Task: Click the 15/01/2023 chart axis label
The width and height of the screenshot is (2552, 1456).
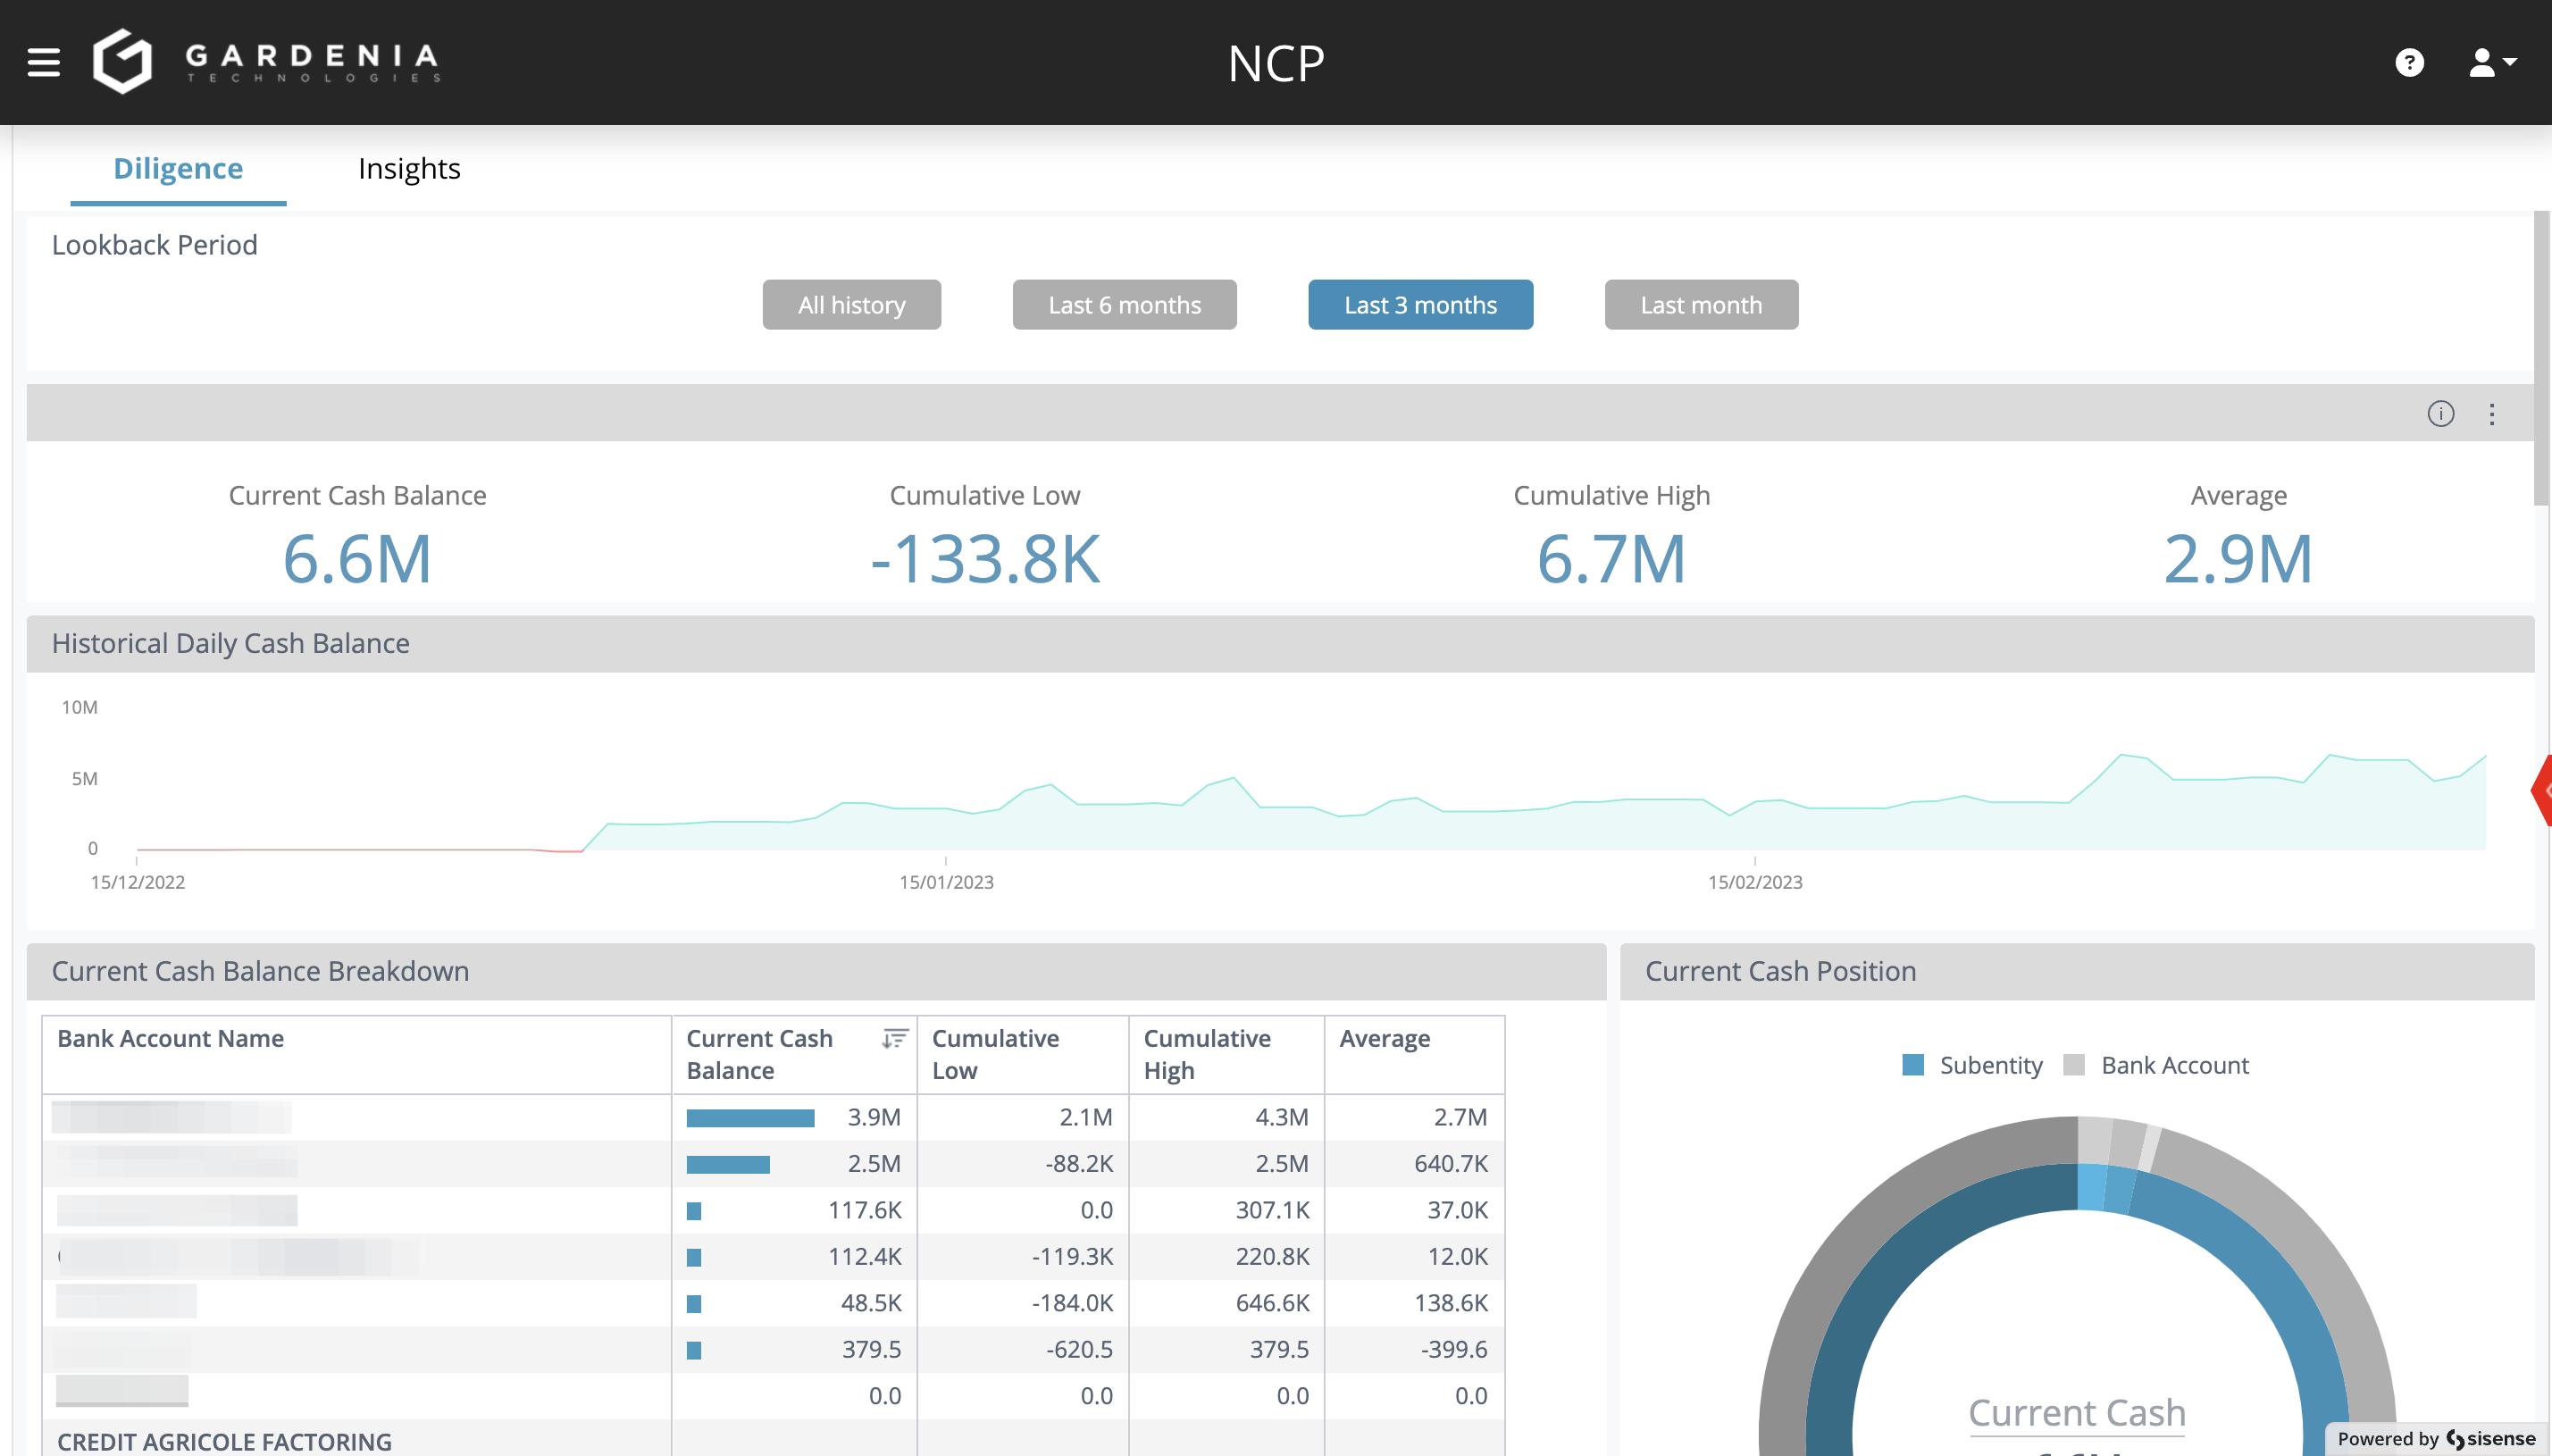Action: pos(946,882)
